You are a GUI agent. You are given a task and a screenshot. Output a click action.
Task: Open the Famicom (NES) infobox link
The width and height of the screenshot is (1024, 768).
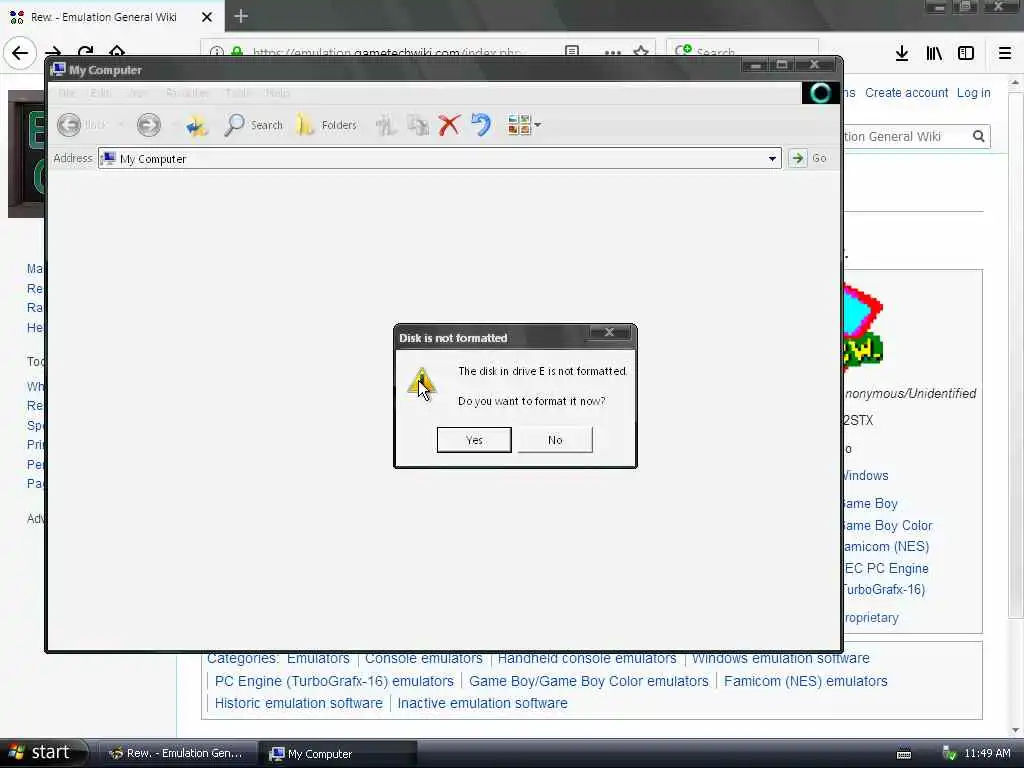point(886,547)
